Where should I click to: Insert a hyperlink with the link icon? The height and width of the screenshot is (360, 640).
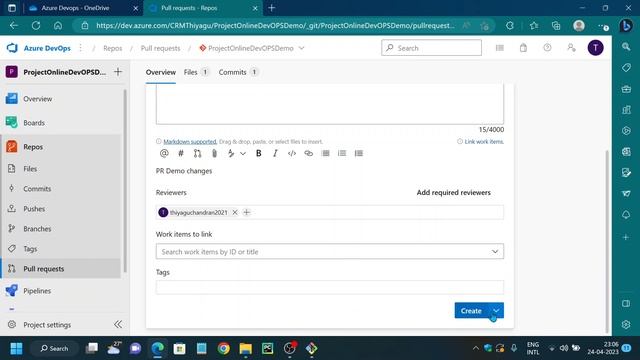[309, 153]
